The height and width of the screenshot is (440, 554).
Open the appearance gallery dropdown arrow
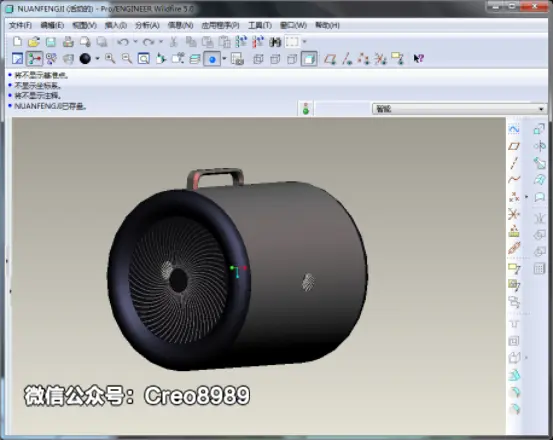coord(97,59)
